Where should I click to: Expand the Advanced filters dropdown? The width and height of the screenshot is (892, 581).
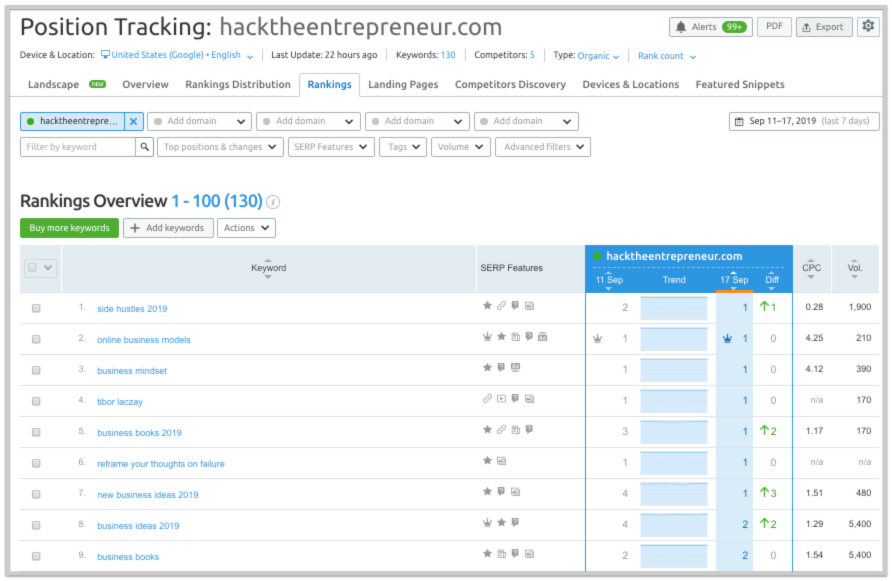(543, 147)
